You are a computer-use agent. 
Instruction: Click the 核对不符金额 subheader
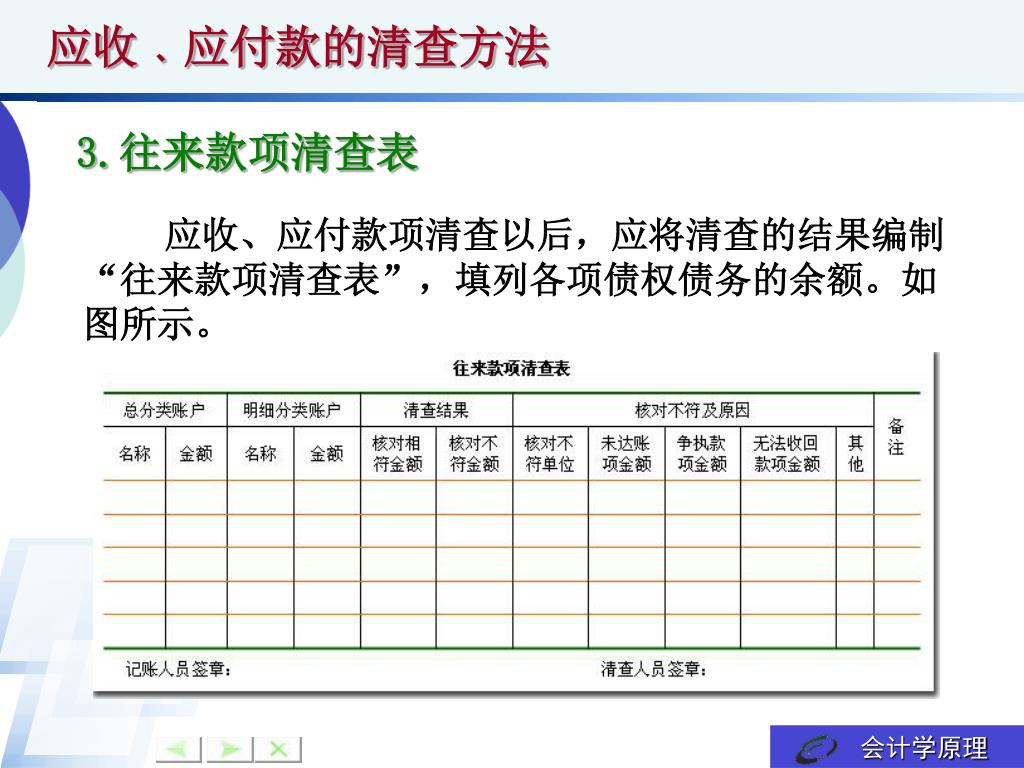[x=474, y=453]
